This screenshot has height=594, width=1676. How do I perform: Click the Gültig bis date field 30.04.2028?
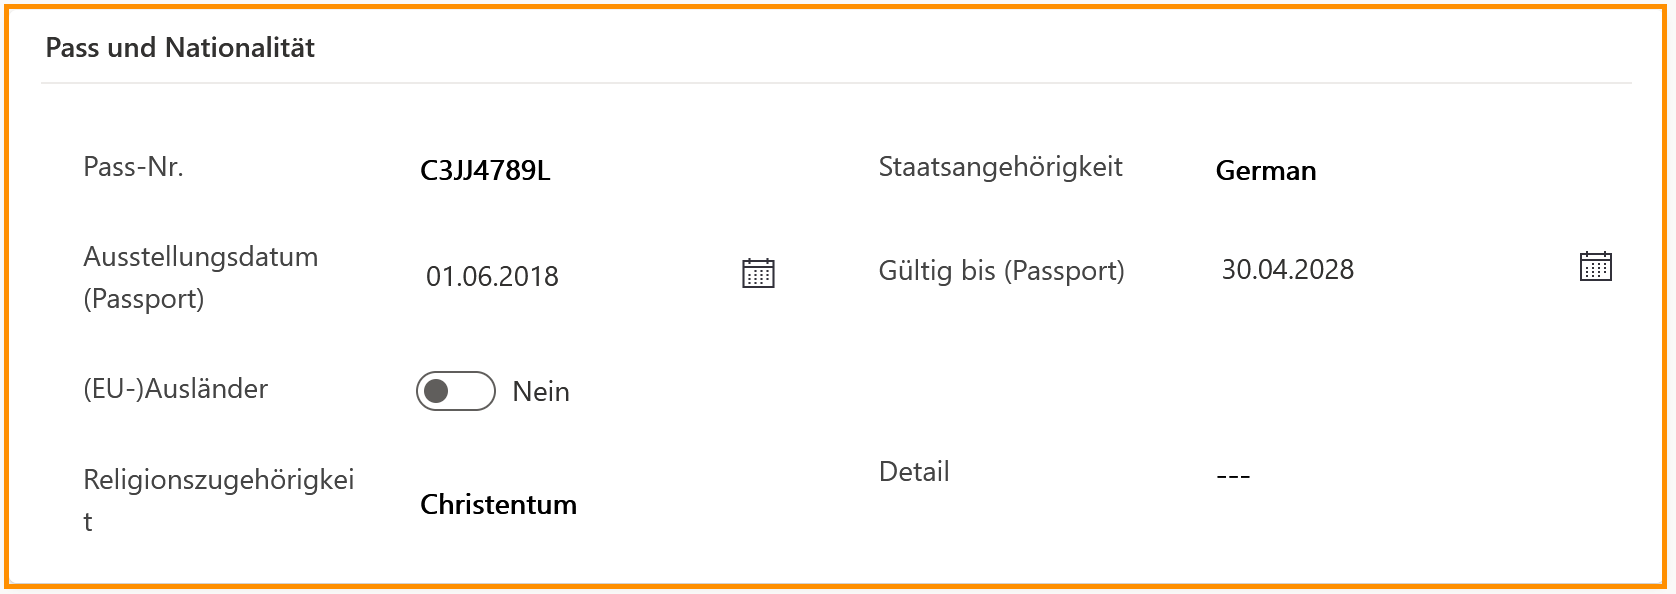coord(1287,270)
